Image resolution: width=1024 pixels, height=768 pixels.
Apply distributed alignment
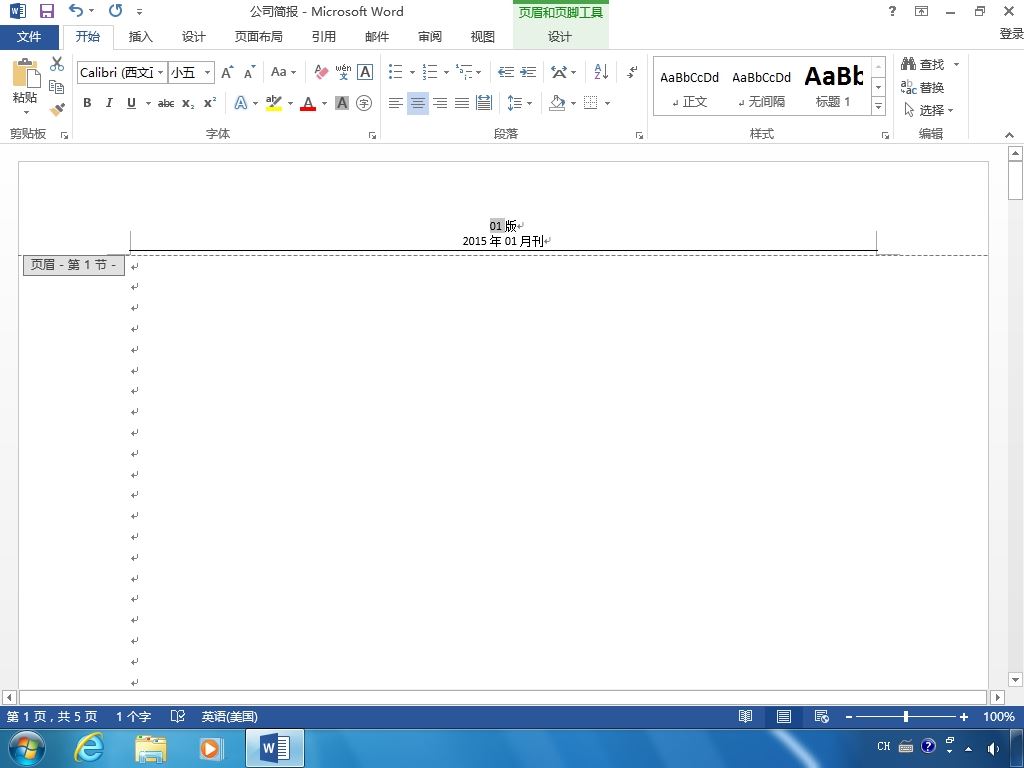click(x=484, y=103)
